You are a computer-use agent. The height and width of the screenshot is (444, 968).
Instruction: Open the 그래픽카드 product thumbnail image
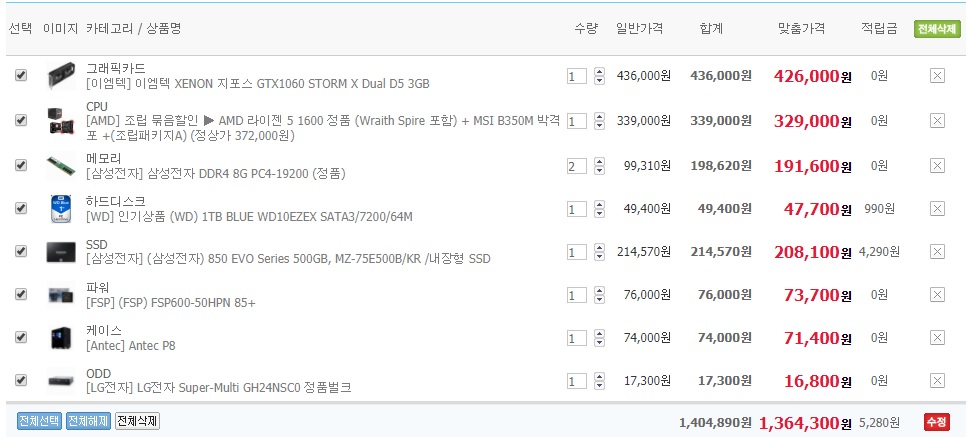pyautogui.click(x=61, y=75)
